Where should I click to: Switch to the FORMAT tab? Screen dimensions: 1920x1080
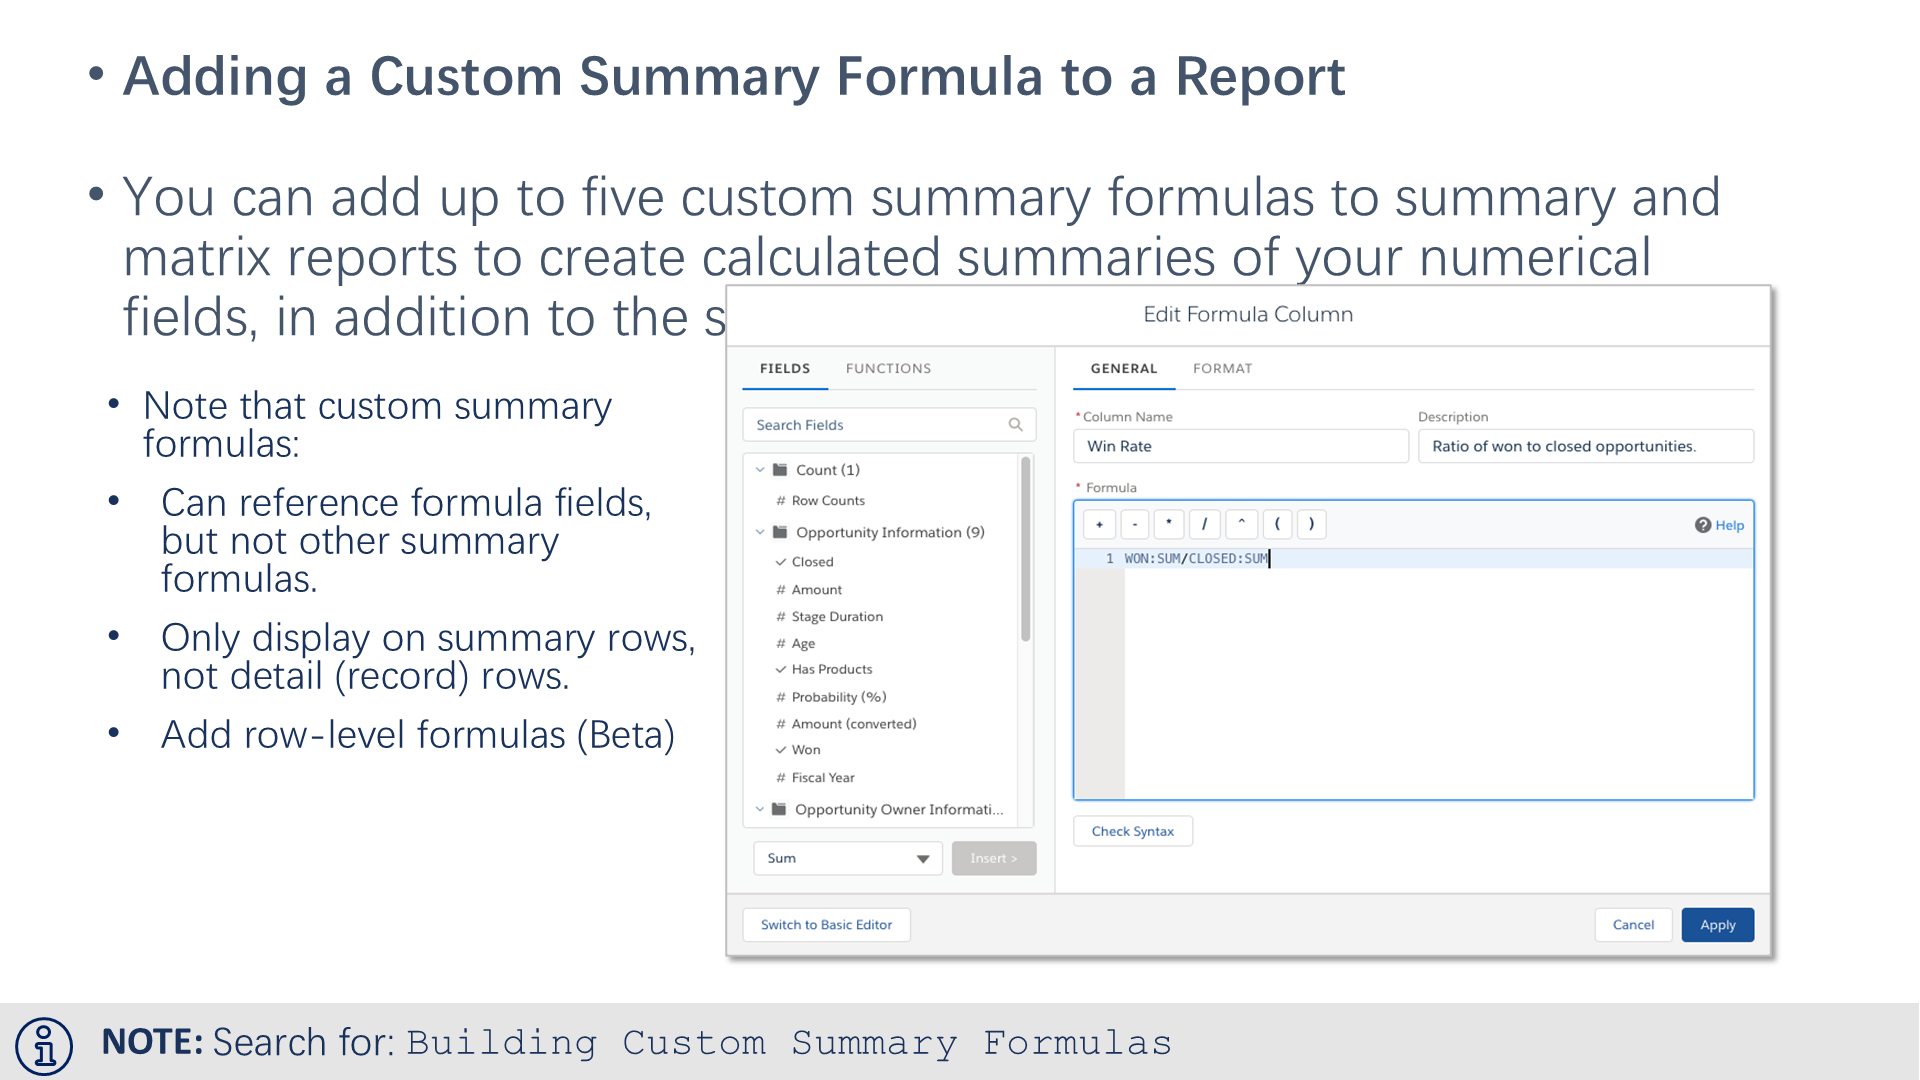1222,368
